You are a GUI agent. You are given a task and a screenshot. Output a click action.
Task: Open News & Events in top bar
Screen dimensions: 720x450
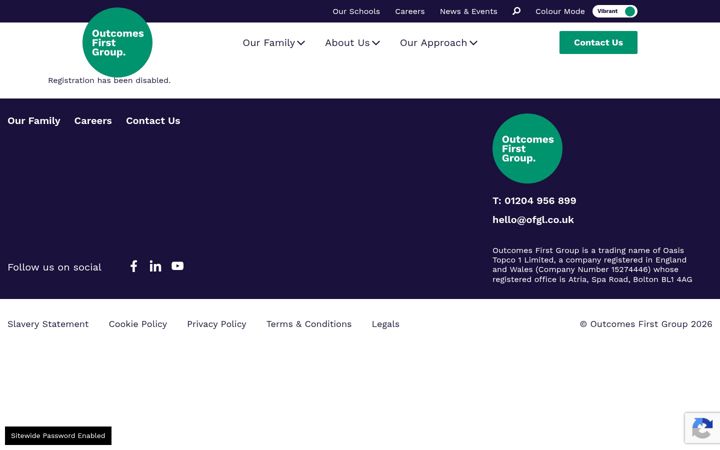point(468,11)
